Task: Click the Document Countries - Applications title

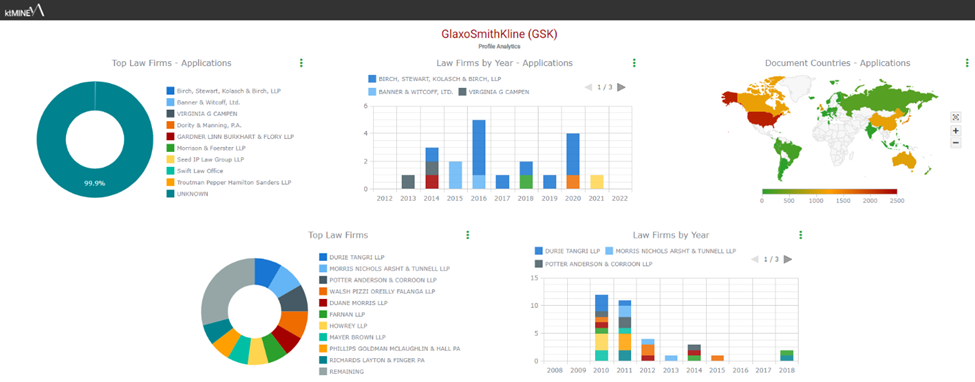Action: coord(837,63)
